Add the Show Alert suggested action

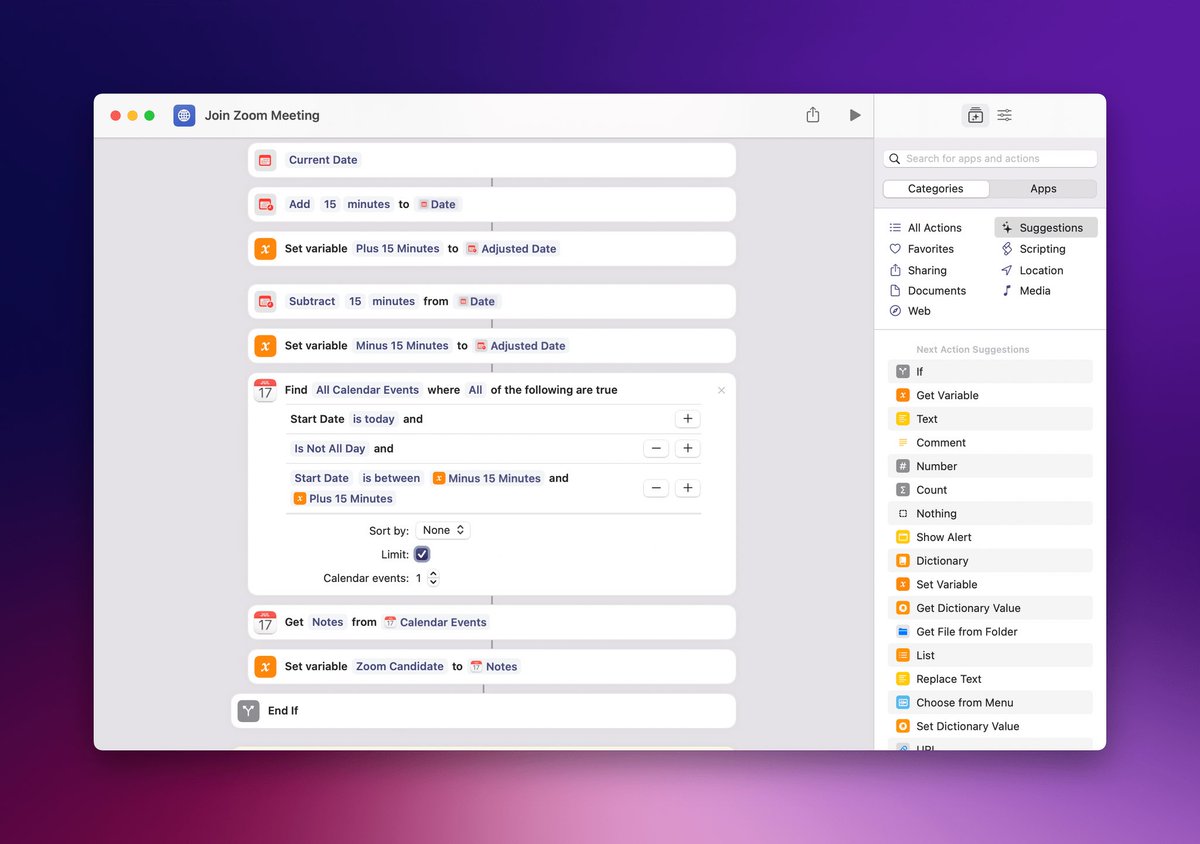point(990,537)
